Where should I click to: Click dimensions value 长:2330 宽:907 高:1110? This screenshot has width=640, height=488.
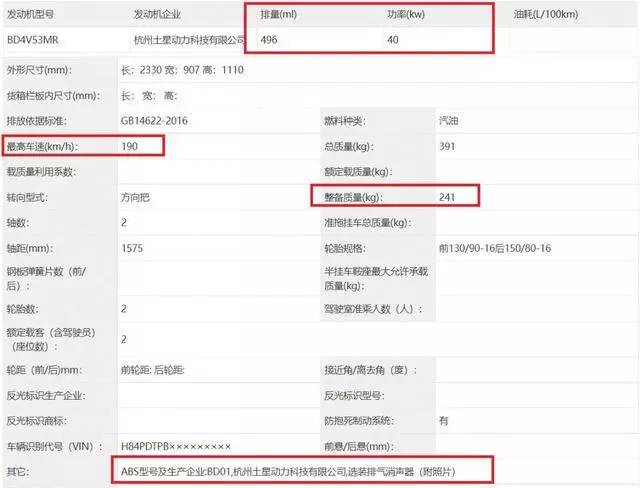pos(182,70)
